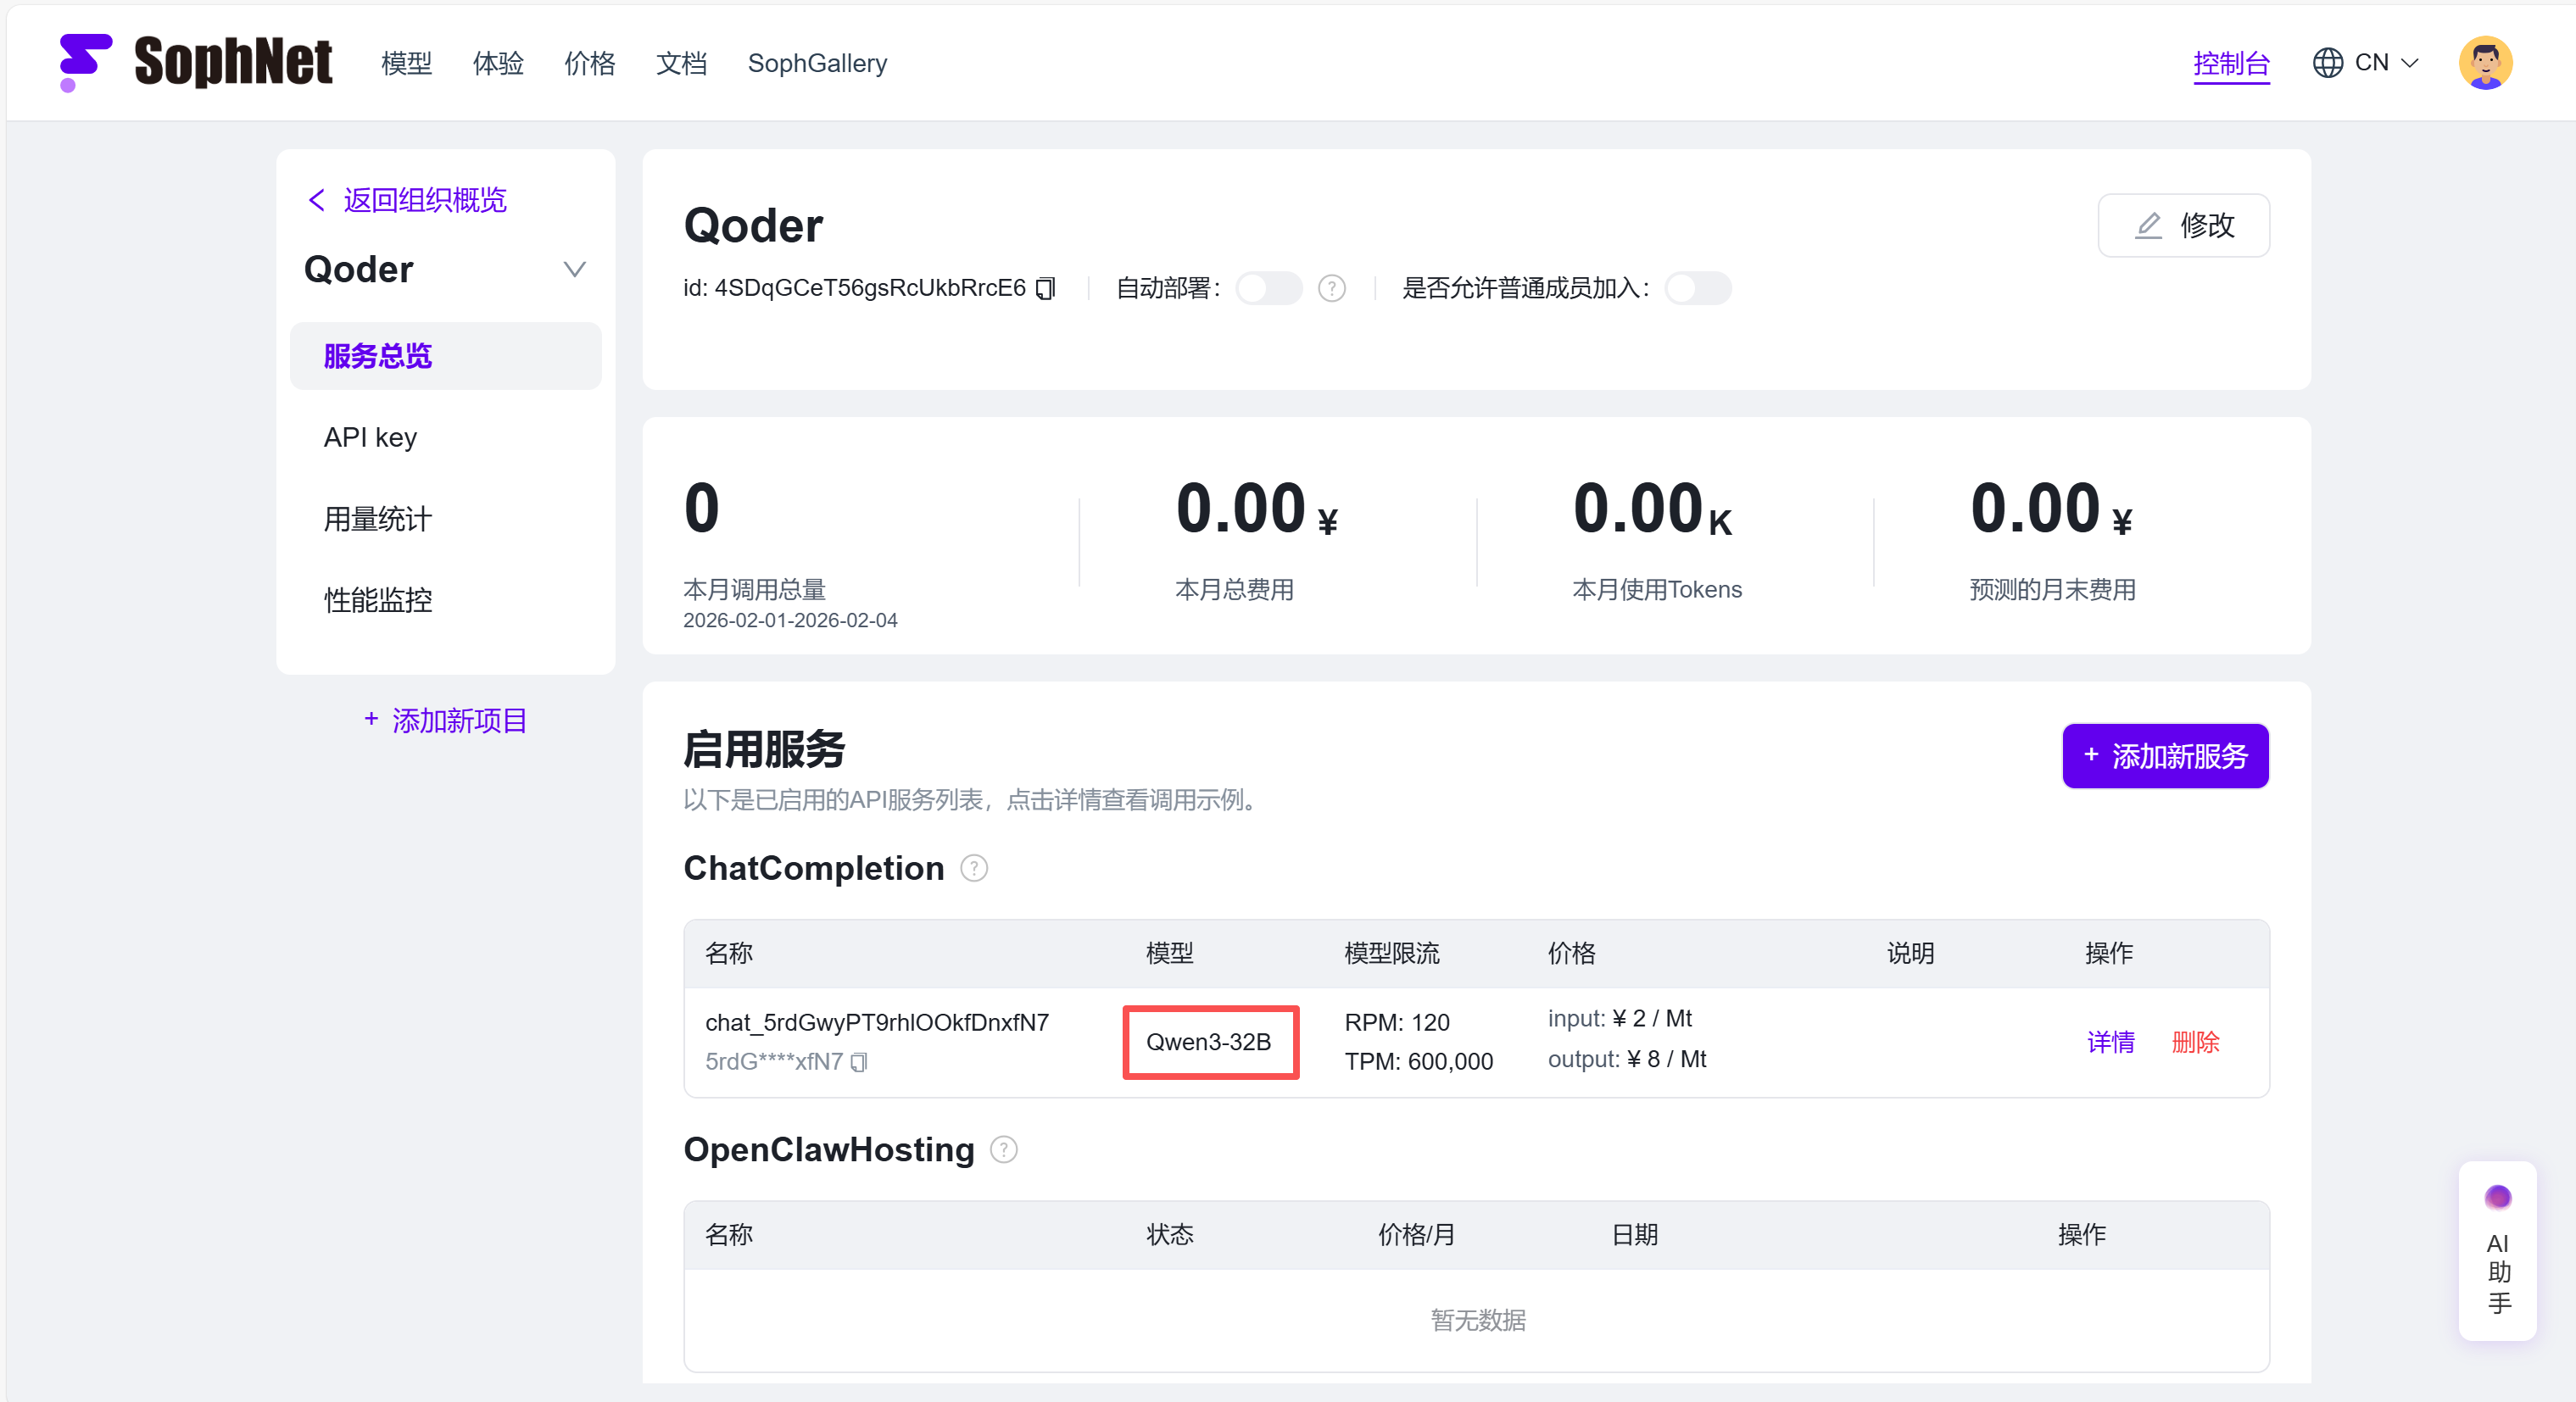Open the API key sidebar item
The height and width of the screenshot is (1402, 2576).
tap(370, 437)
